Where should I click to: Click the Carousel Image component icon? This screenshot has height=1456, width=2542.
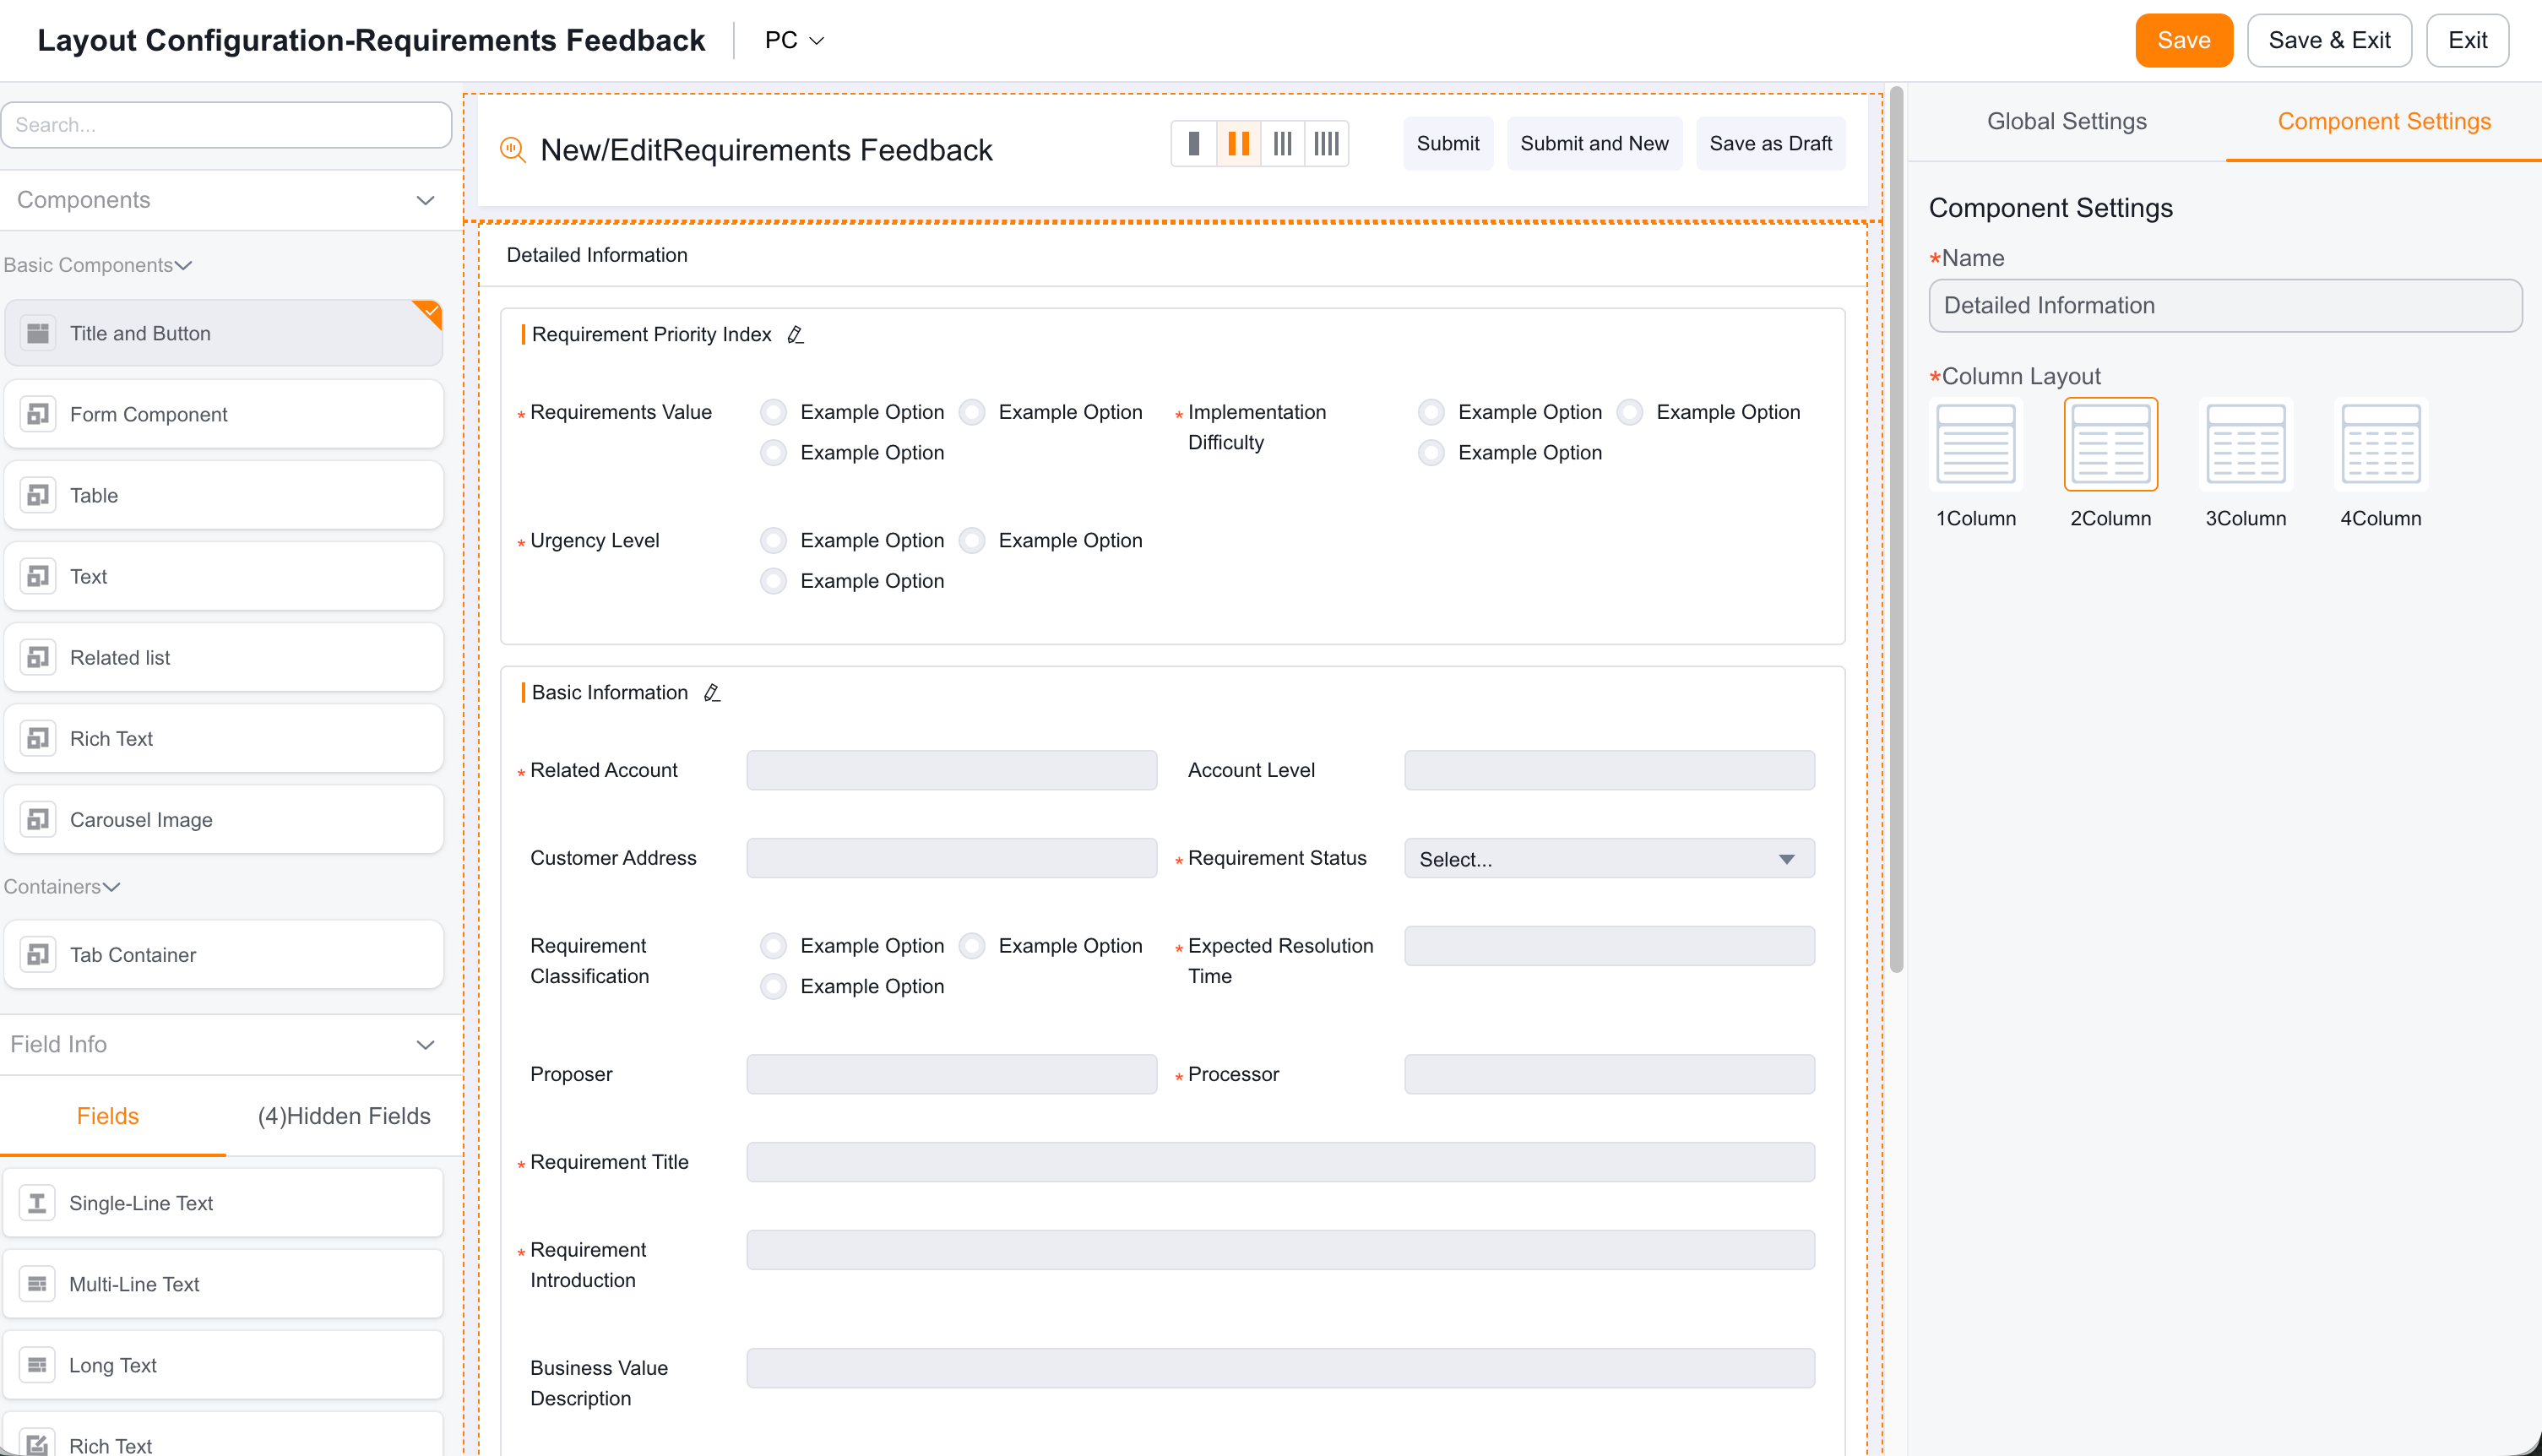coord(38,820)
